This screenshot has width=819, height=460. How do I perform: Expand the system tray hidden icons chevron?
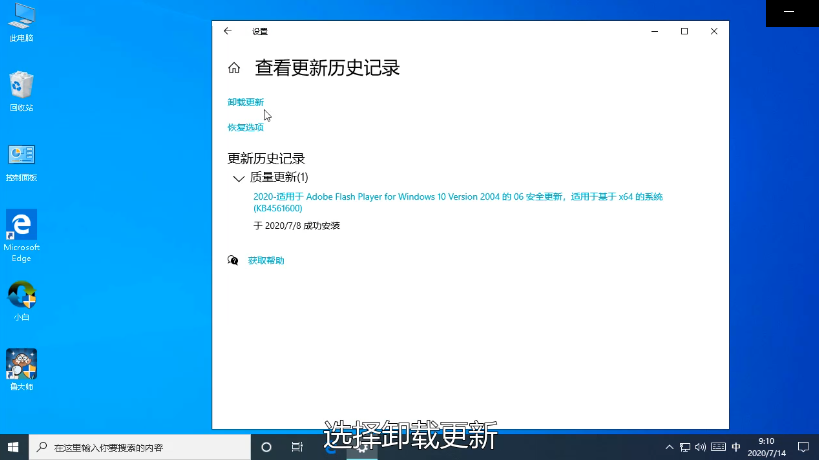(669, 446)
